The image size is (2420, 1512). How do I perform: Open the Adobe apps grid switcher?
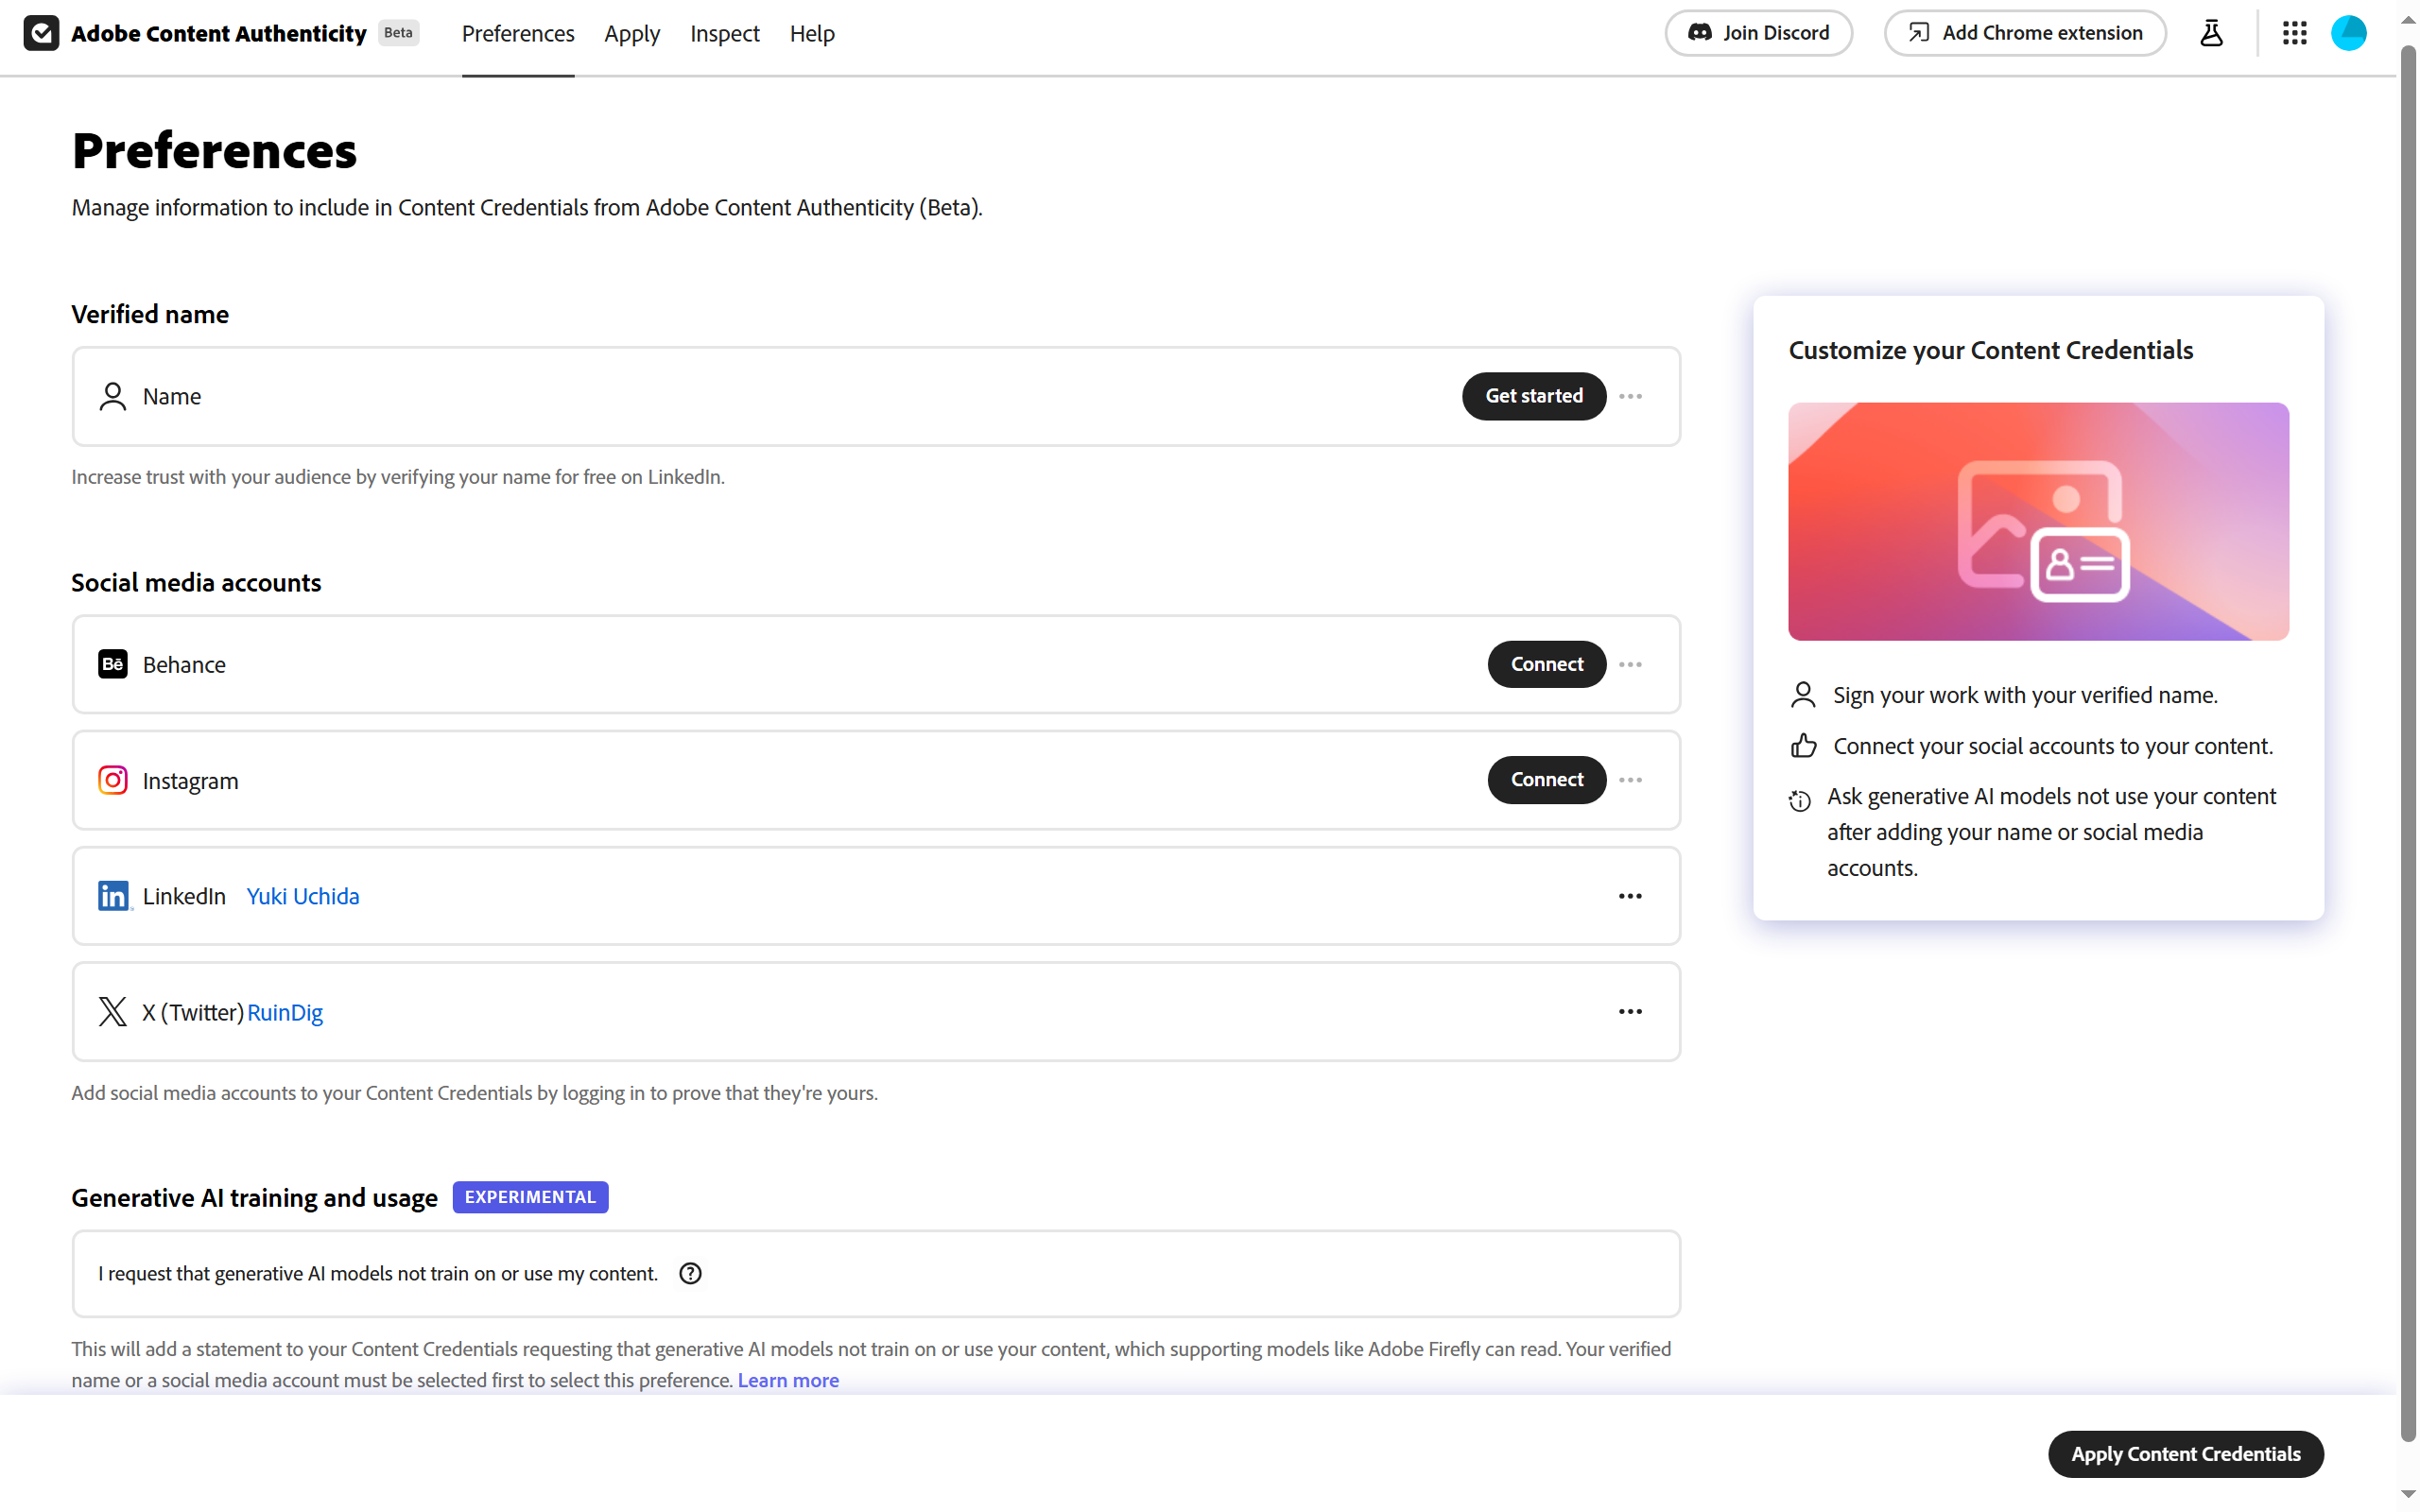(x=2294, y=33)
